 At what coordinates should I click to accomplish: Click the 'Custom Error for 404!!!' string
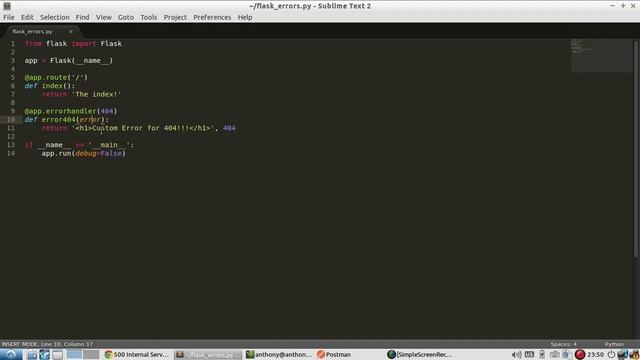click(x=143, y=128)
